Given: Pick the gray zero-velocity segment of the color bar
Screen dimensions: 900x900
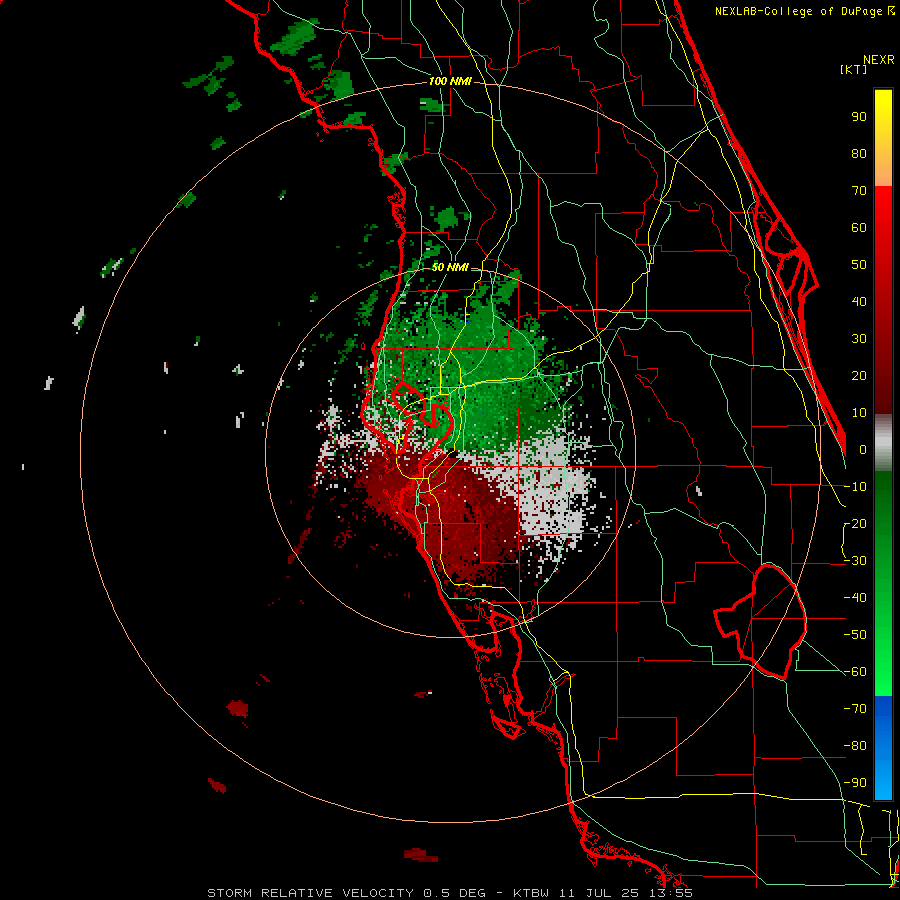Looking at the screenshot, I should (883, 443).
